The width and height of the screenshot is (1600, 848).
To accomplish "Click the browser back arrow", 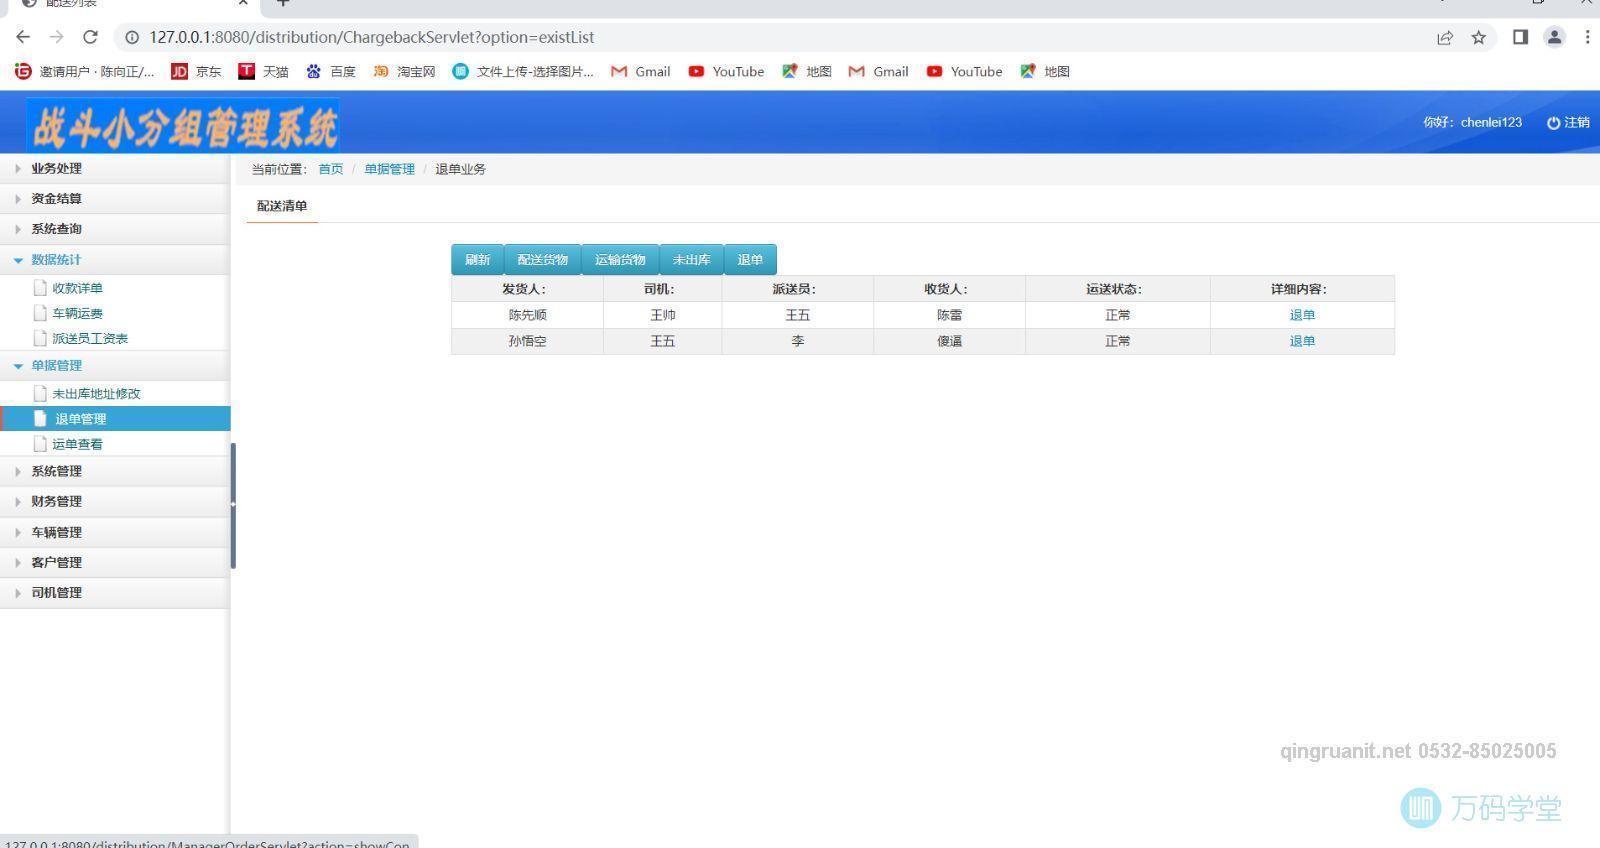I will pyautogui.click(x=23, y=37).
